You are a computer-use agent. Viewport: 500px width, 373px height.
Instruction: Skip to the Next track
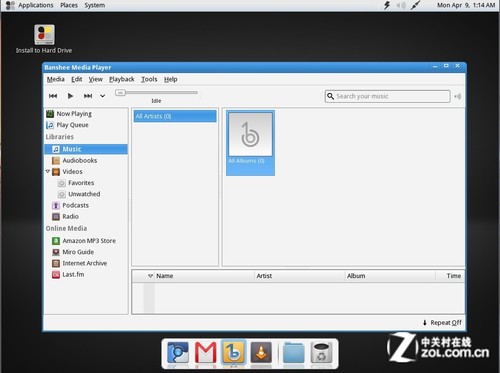point(88,96)
